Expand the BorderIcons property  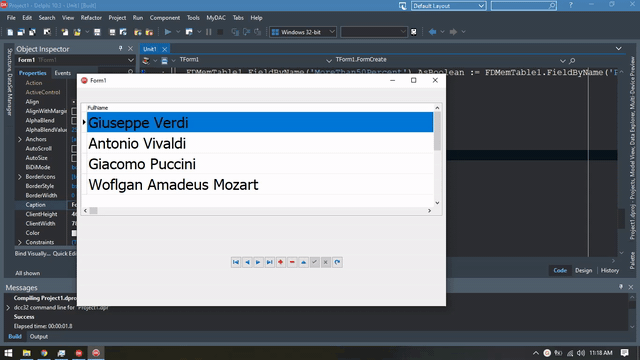coord(20,177)
